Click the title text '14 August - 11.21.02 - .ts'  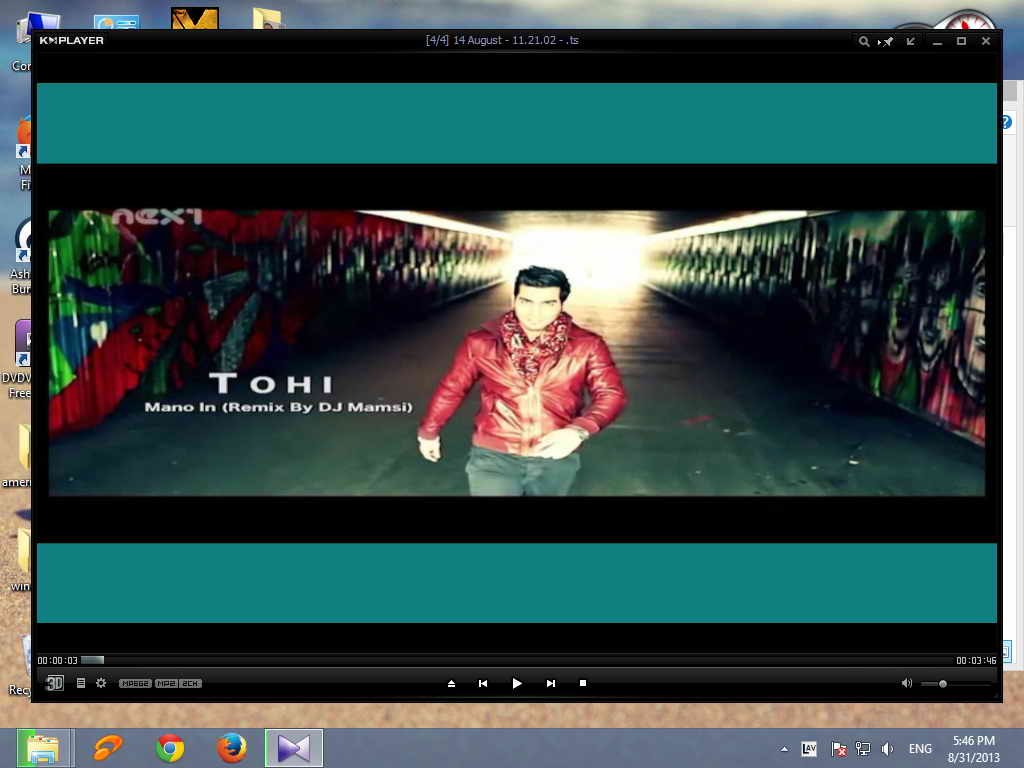coord(516,40)
